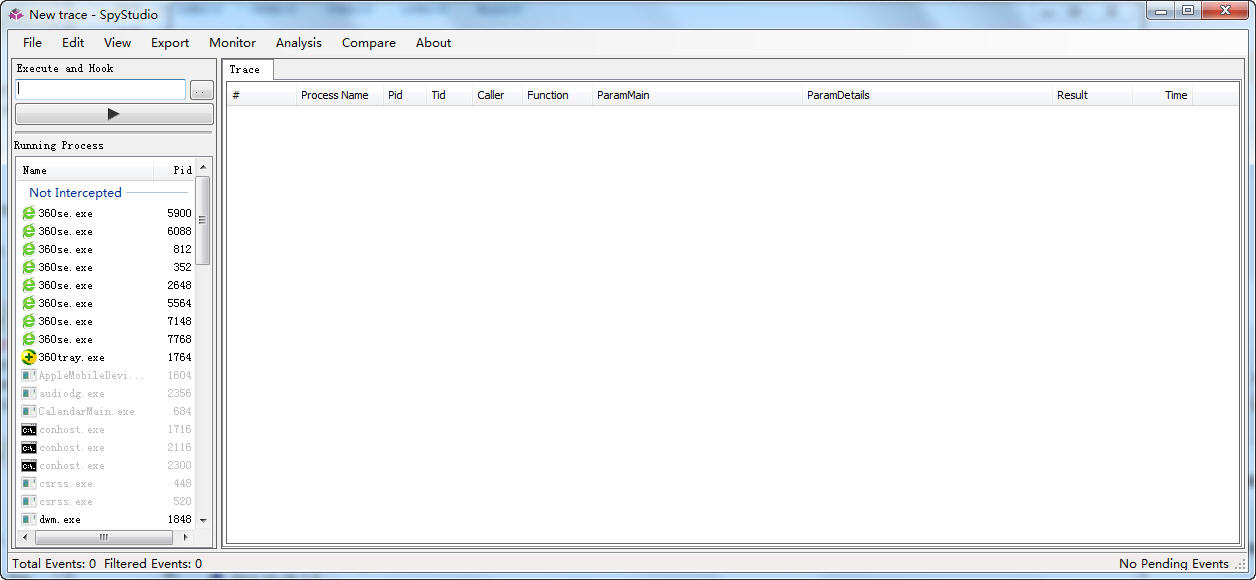This screenshot has width=1256, height=580.
Task: Click the ParamMain column header
Action: (698, 95)
